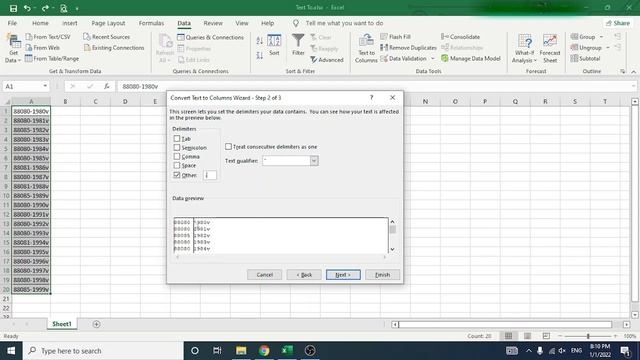Check the Tab delimiter checkbox
The image size is (640, 360).
[177, 139]
